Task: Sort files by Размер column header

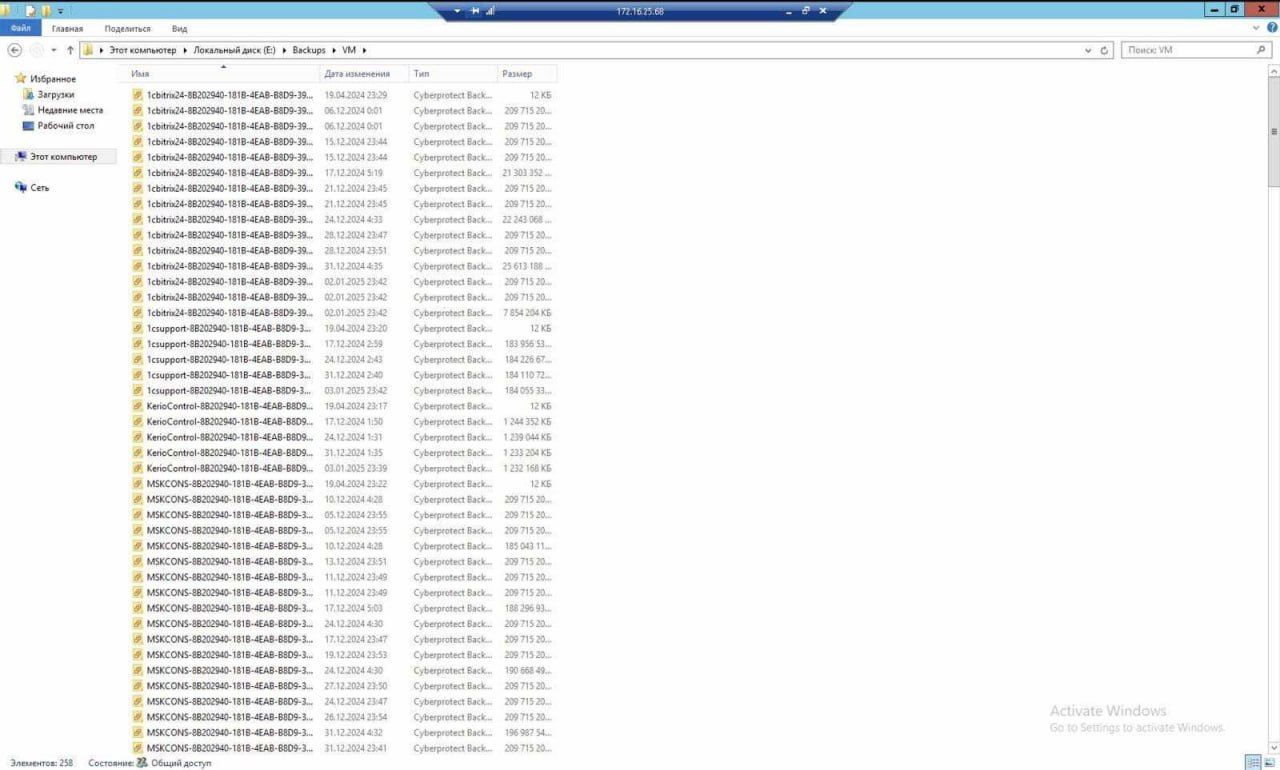Action: tap(517, 74)
